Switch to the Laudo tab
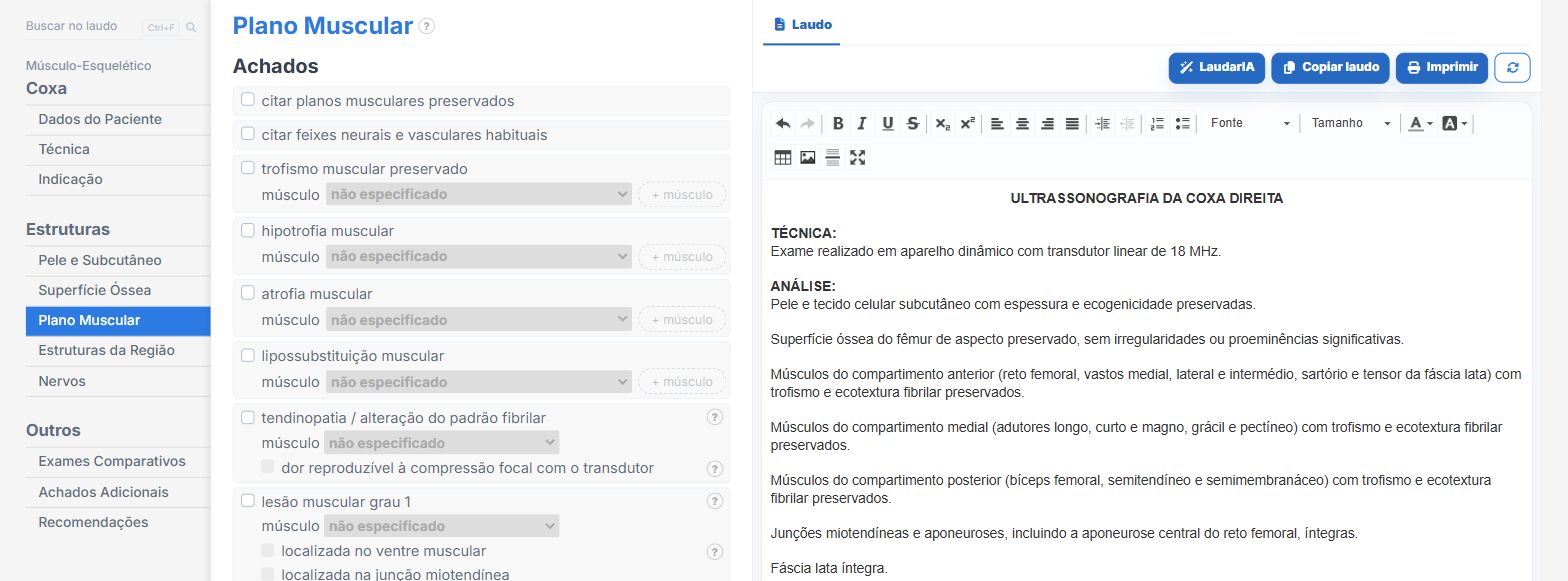Screen dimensions: 1568x581 802,24
